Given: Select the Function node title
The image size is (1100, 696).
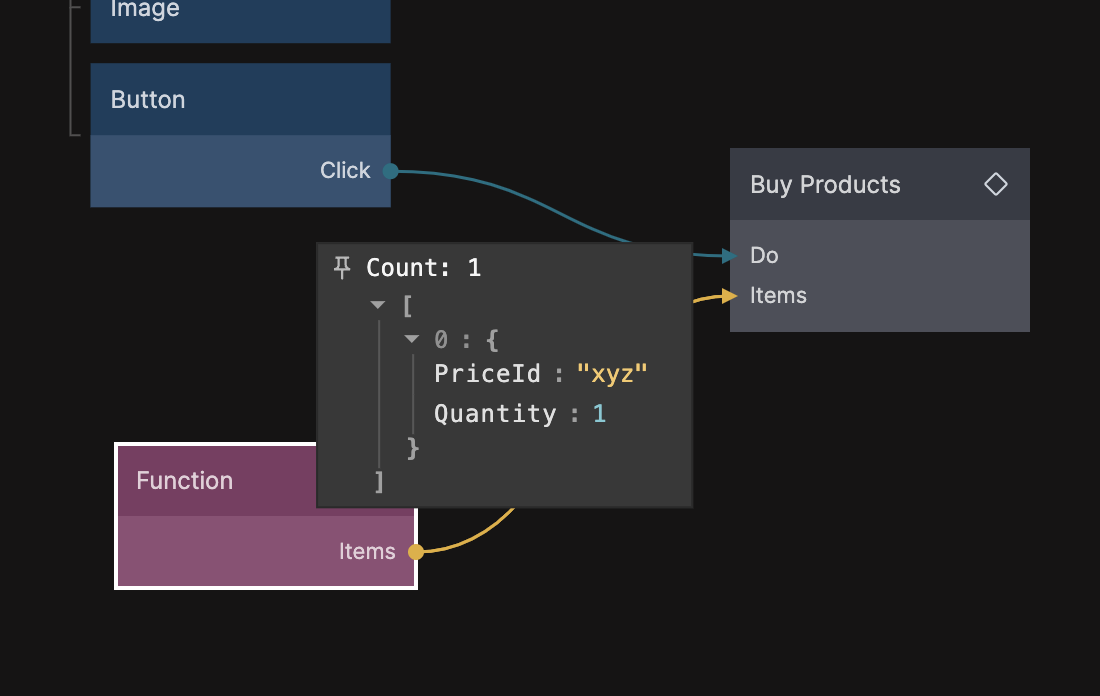Looking at the screenshot, I should coord(185,481).
